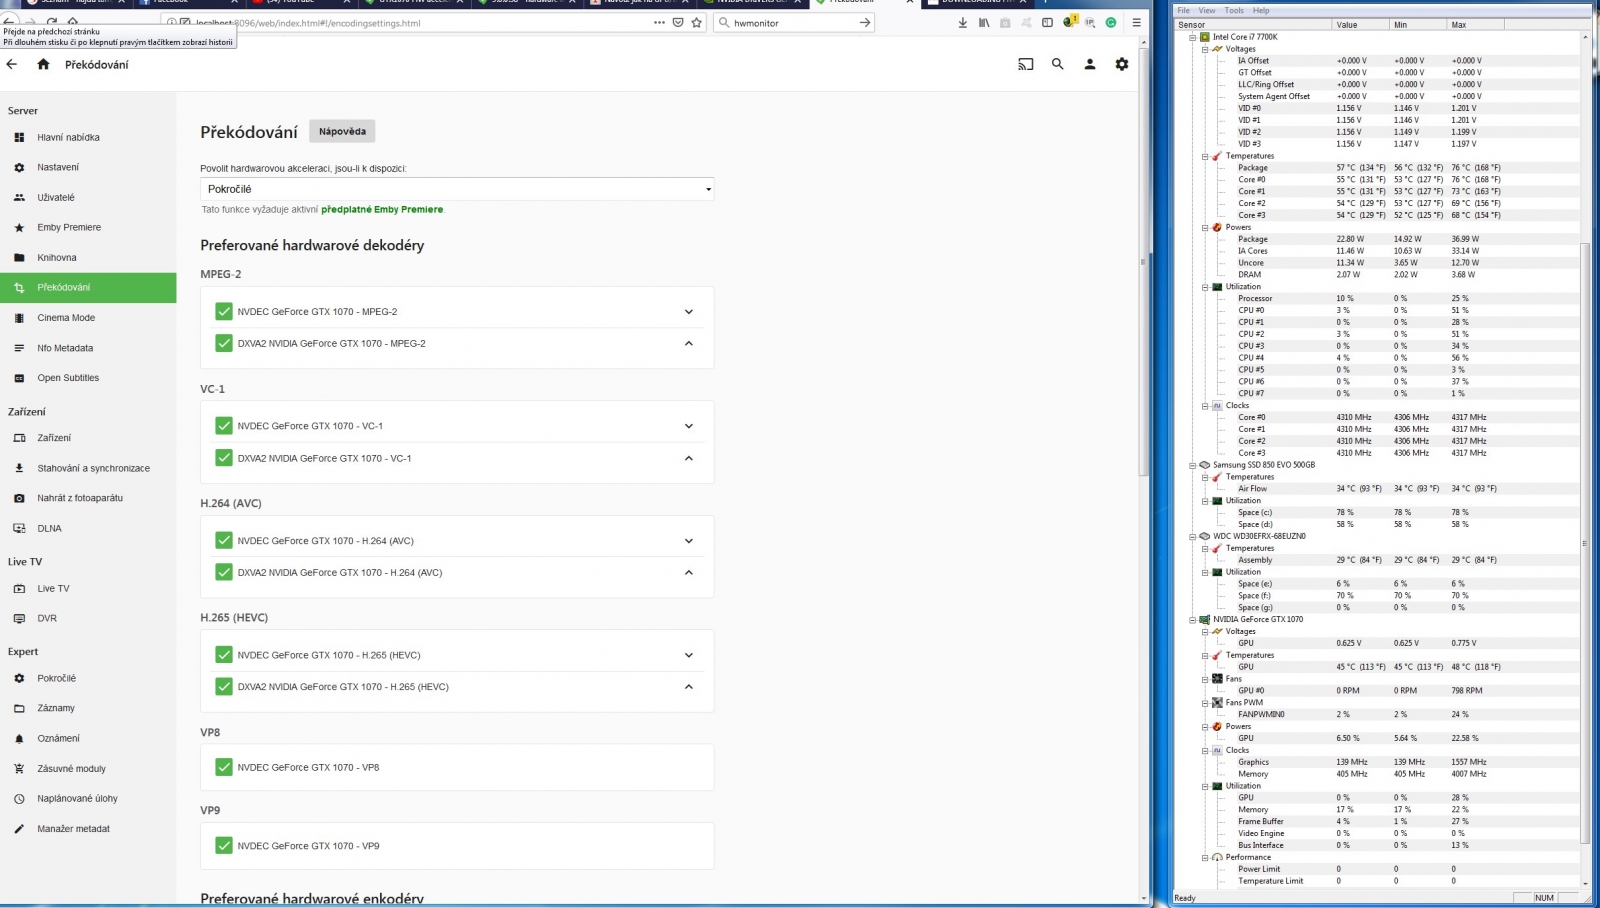Uncheck NVDEC GeForce GTX 1070 - VC-1
The height and width of the screenshot is (908, 1600).
pos(224,425)
